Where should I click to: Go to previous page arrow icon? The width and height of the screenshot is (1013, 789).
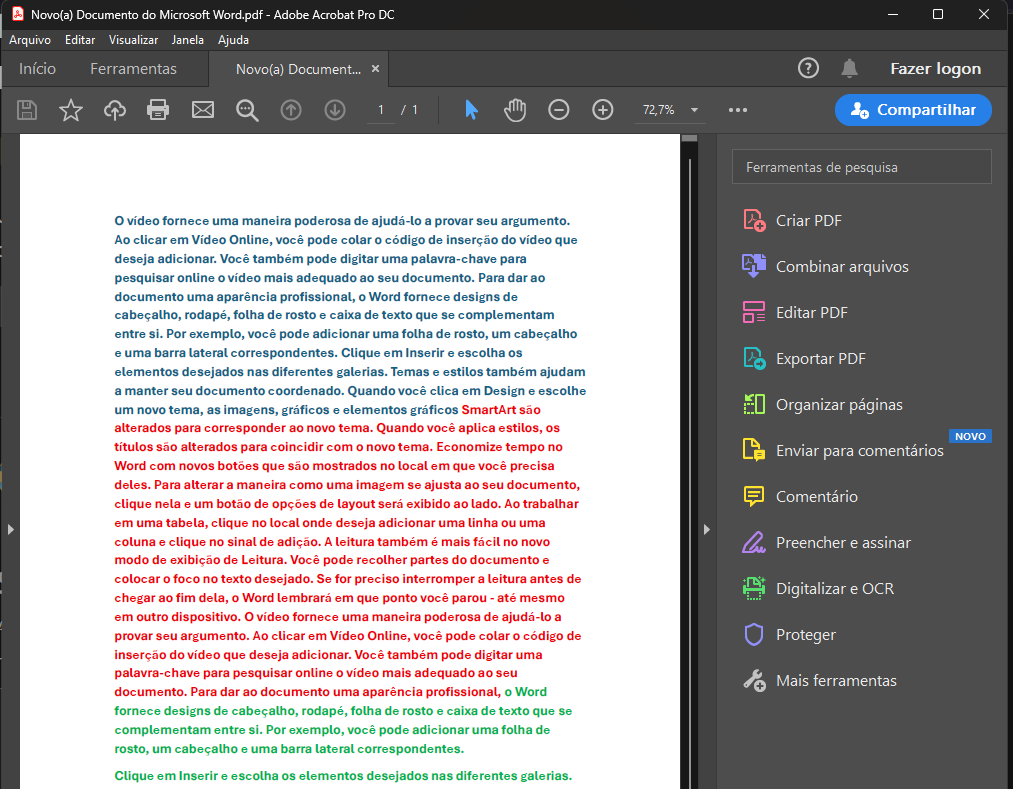click(291, 110)
